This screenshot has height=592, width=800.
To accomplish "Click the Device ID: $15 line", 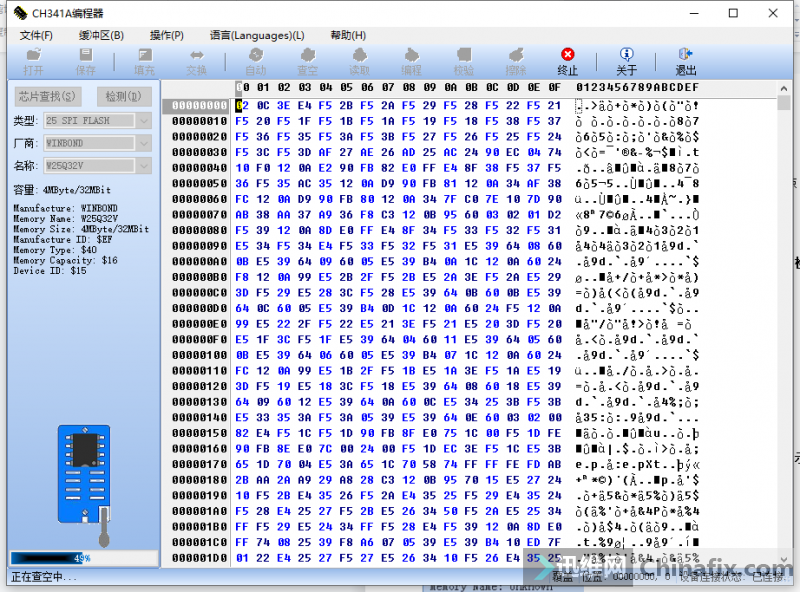I will (x=49, y=270).
